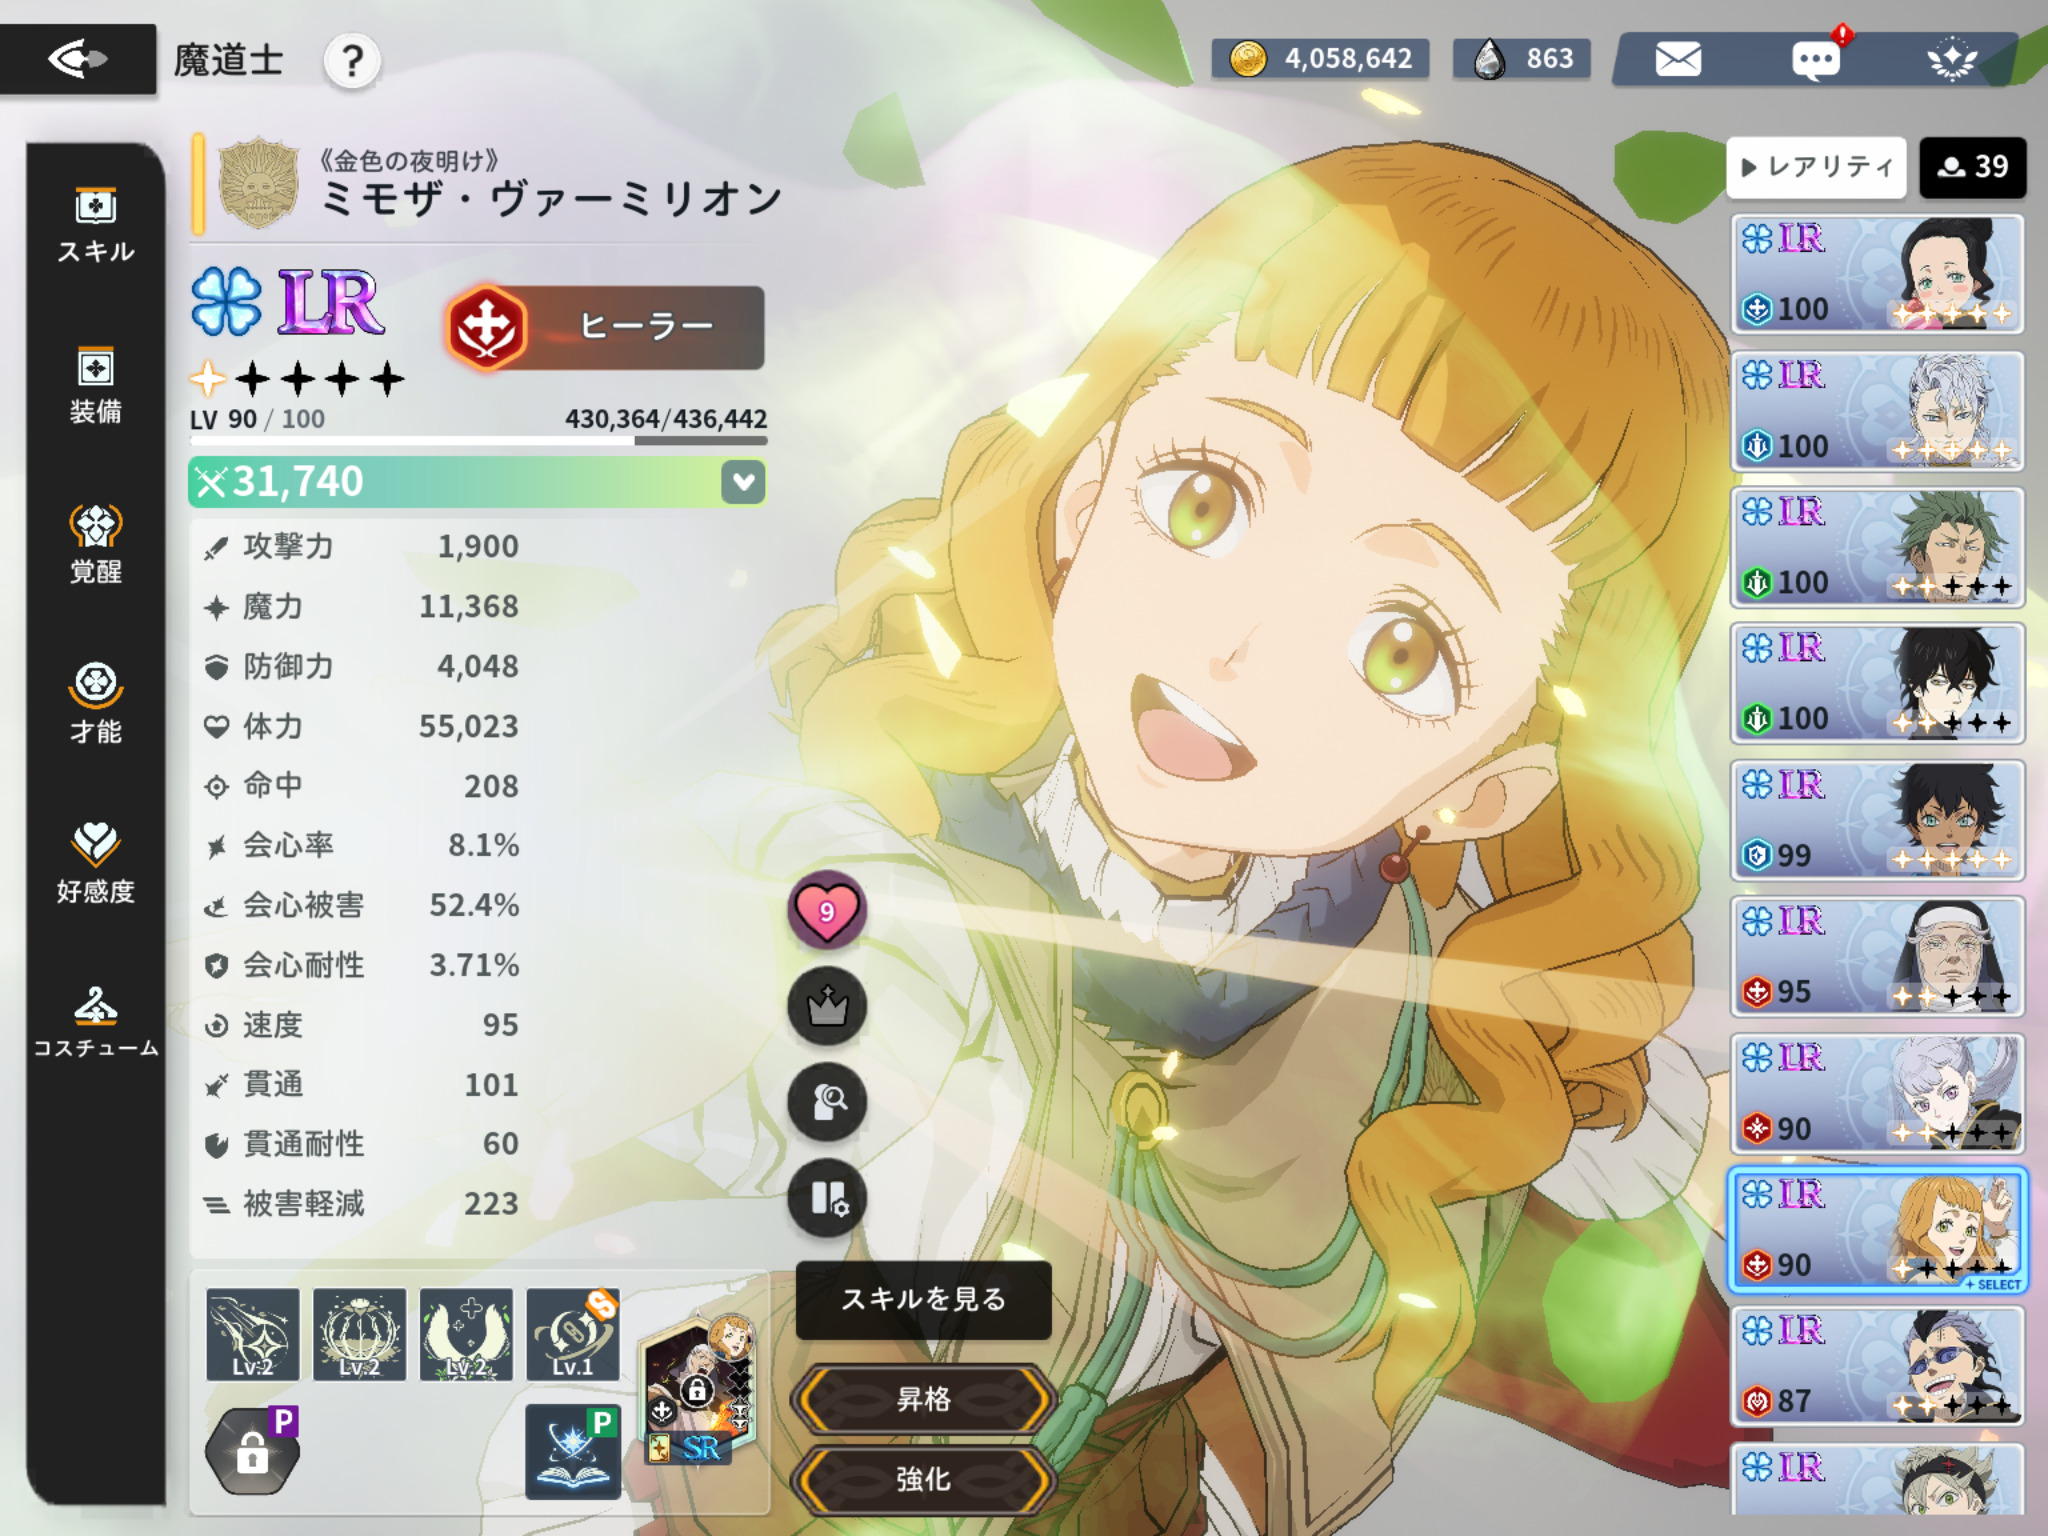Select the third Lv.2 wings skill icon

[467, 1334]
